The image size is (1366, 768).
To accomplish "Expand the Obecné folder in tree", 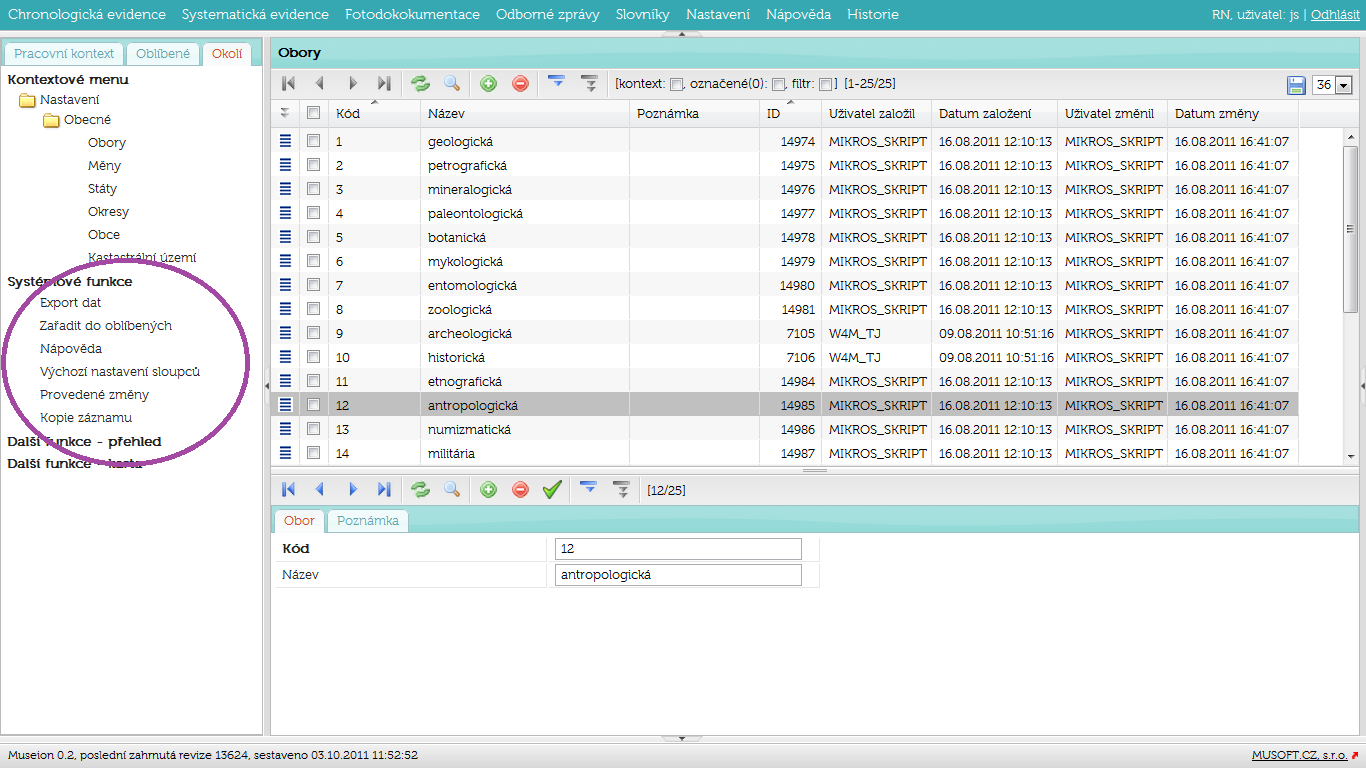I will coord(51,120).
